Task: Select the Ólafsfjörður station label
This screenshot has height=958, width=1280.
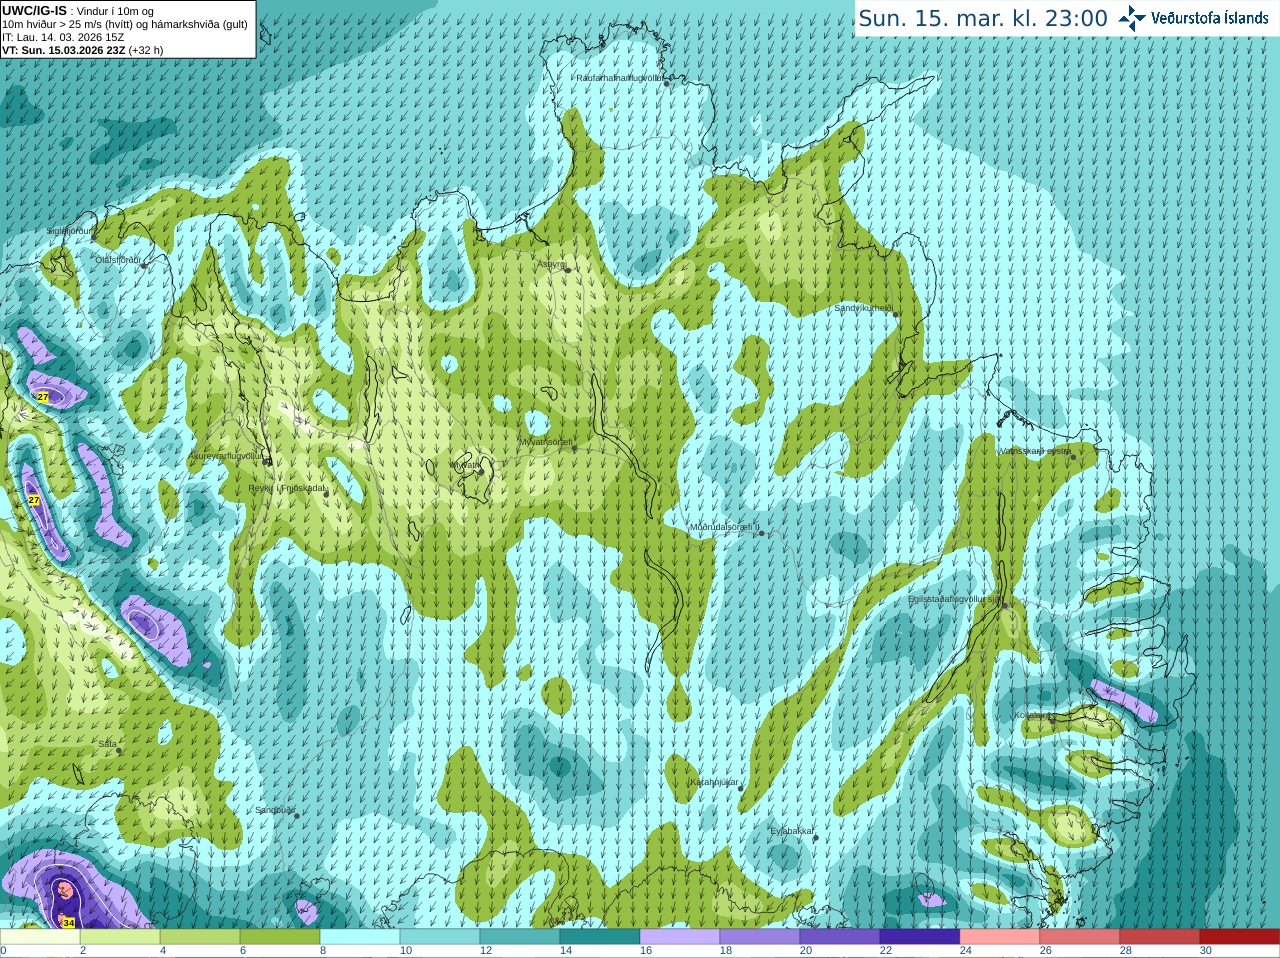Action: [x=119, y=260]
